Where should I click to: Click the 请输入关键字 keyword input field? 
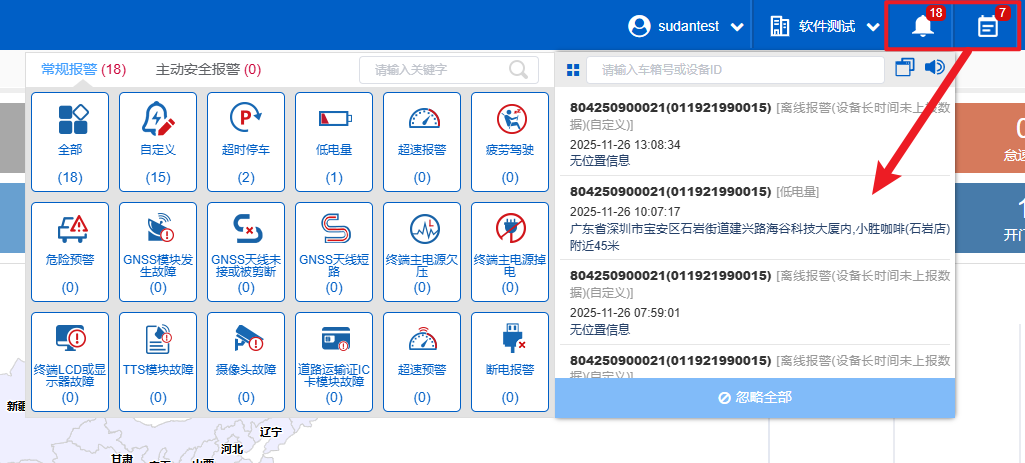(x=435, y=69)
